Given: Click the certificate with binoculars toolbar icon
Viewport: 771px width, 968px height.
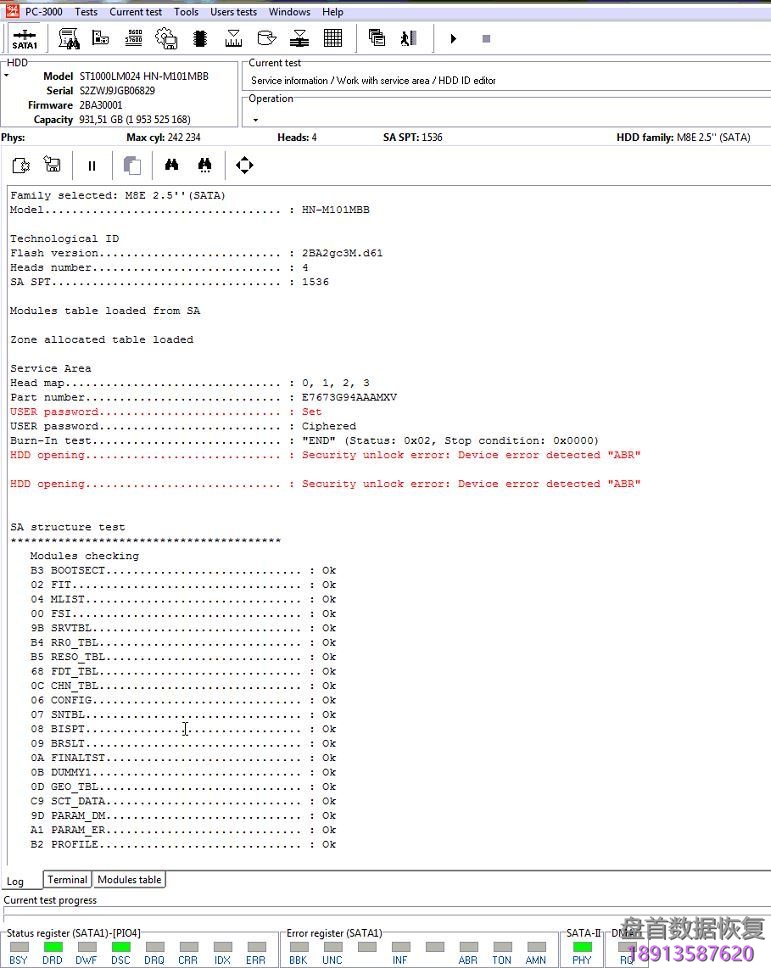Looking at the screenshot, I should [x=69, y=39].
